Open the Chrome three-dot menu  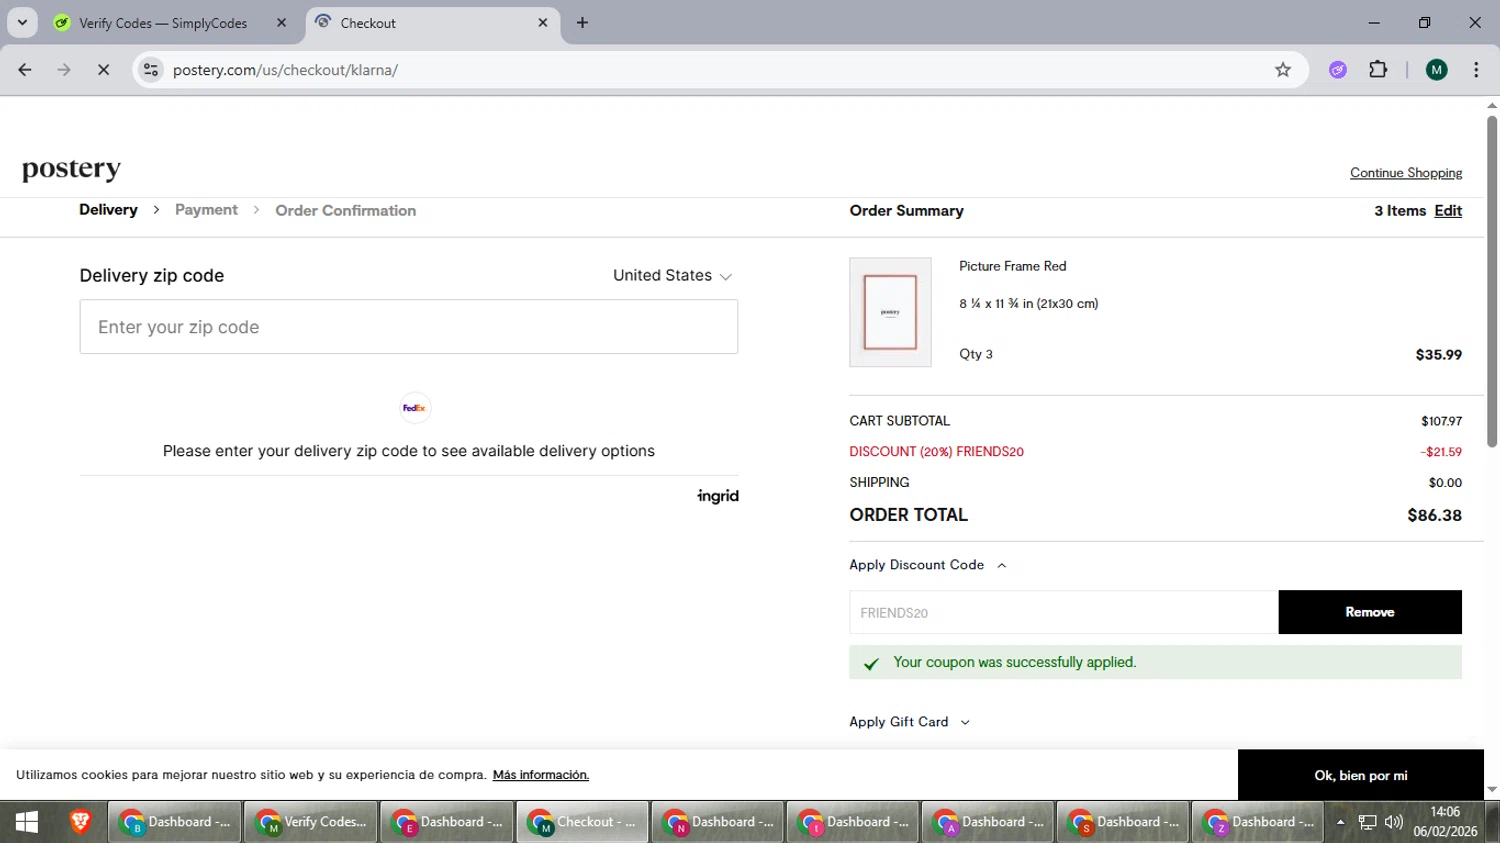pos(1476,70)
